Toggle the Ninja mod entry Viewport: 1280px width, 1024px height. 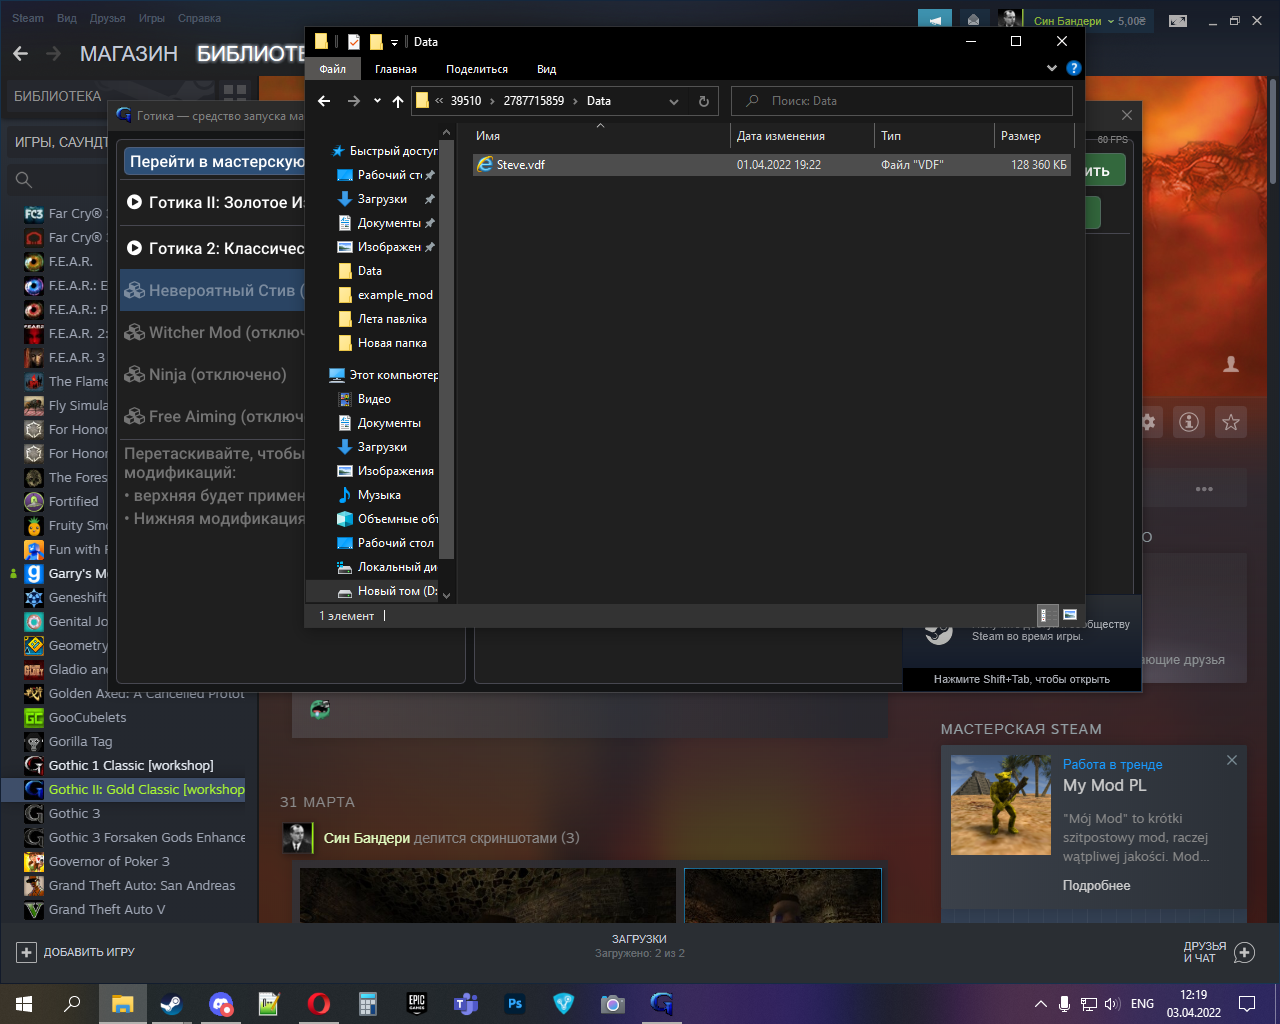pyautogui.click(x=212, y=375)
